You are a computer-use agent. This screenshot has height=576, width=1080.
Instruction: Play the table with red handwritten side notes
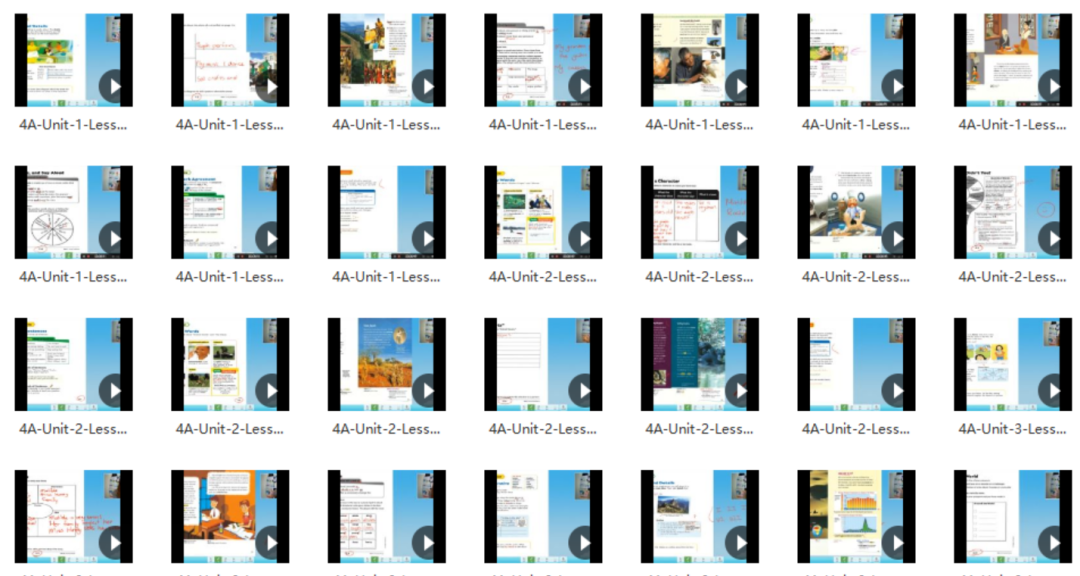pyautogui.click(x=581, y=87)
